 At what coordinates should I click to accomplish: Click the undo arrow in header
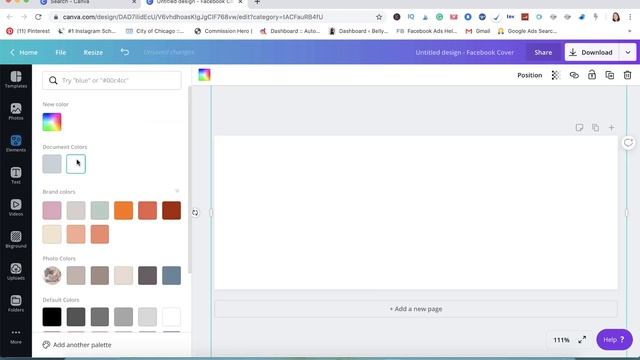(x=125, y=52)
